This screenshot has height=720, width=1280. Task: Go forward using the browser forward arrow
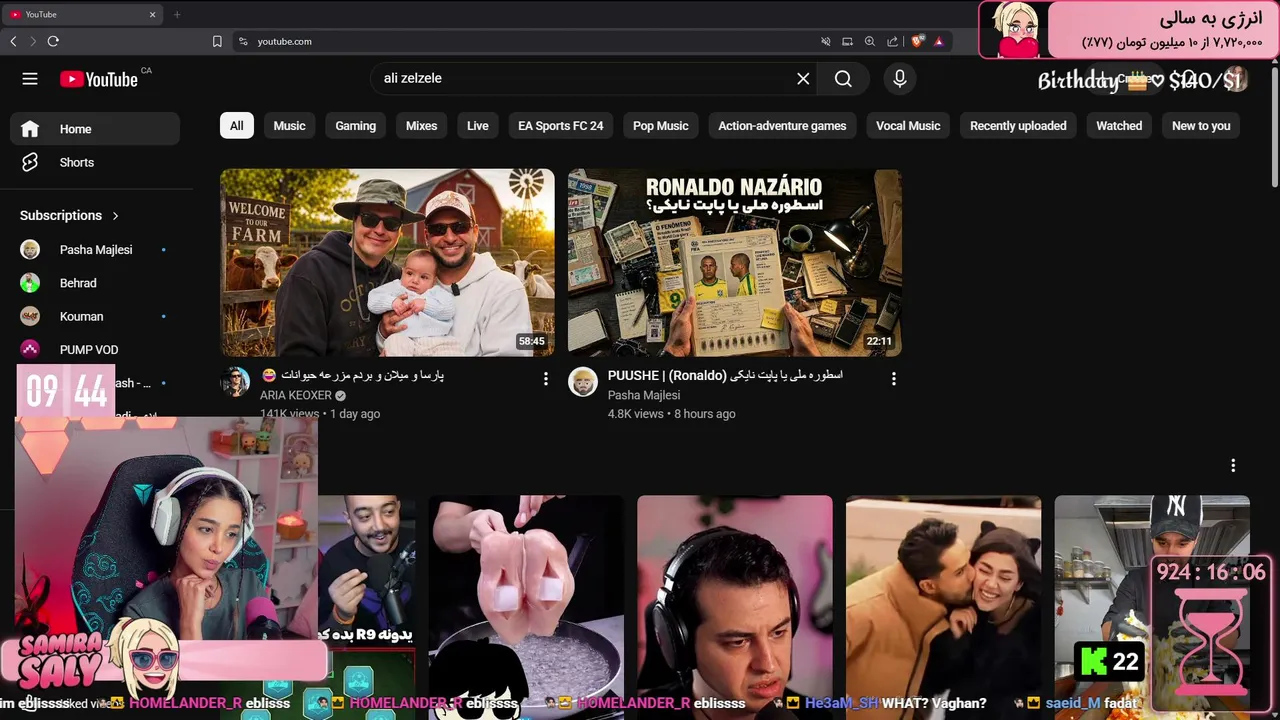coord(33,41)
